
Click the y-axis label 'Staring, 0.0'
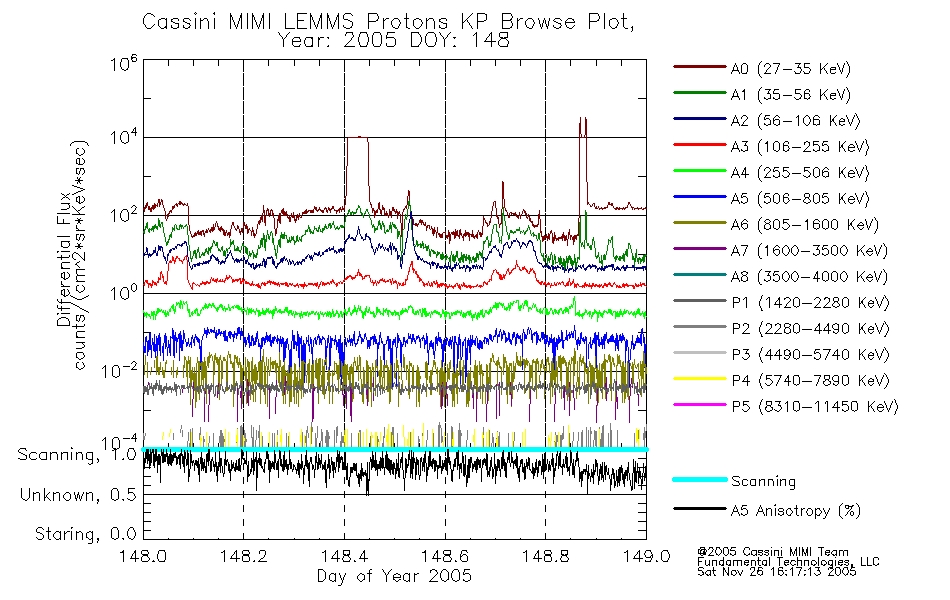point(85,534)
